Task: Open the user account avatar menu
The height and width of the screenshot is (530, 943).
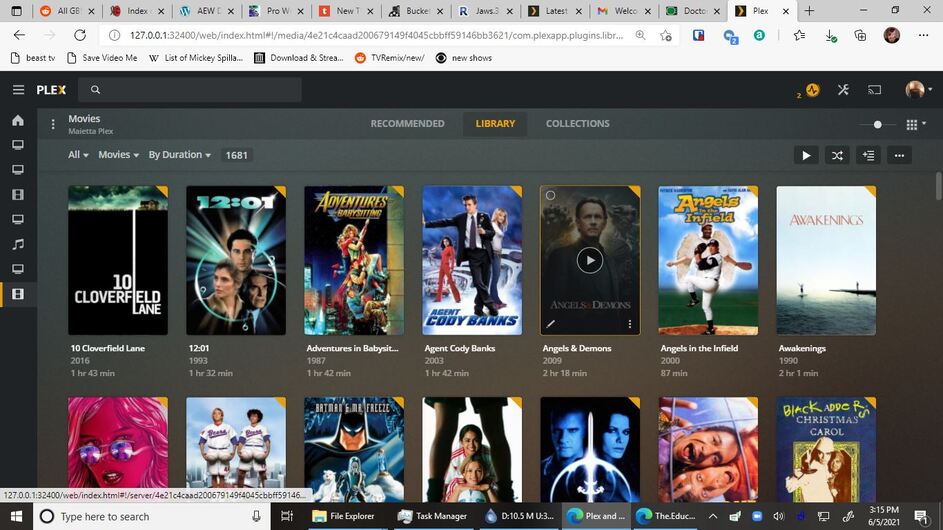Action: [x=915, y=90]
